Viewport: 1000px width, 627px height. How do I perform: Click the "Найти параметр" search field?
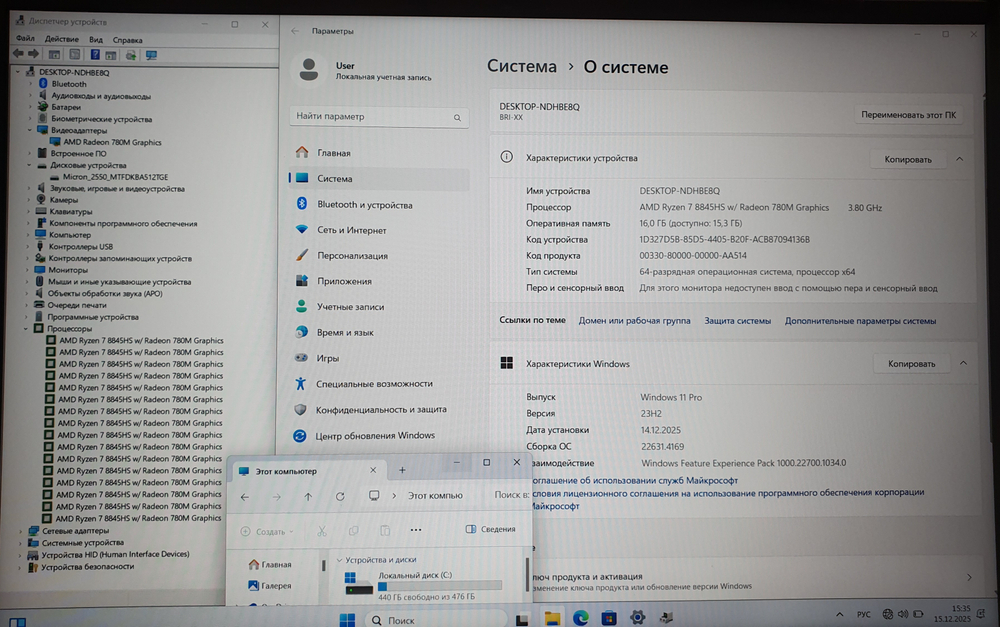[x=378, y=117]
